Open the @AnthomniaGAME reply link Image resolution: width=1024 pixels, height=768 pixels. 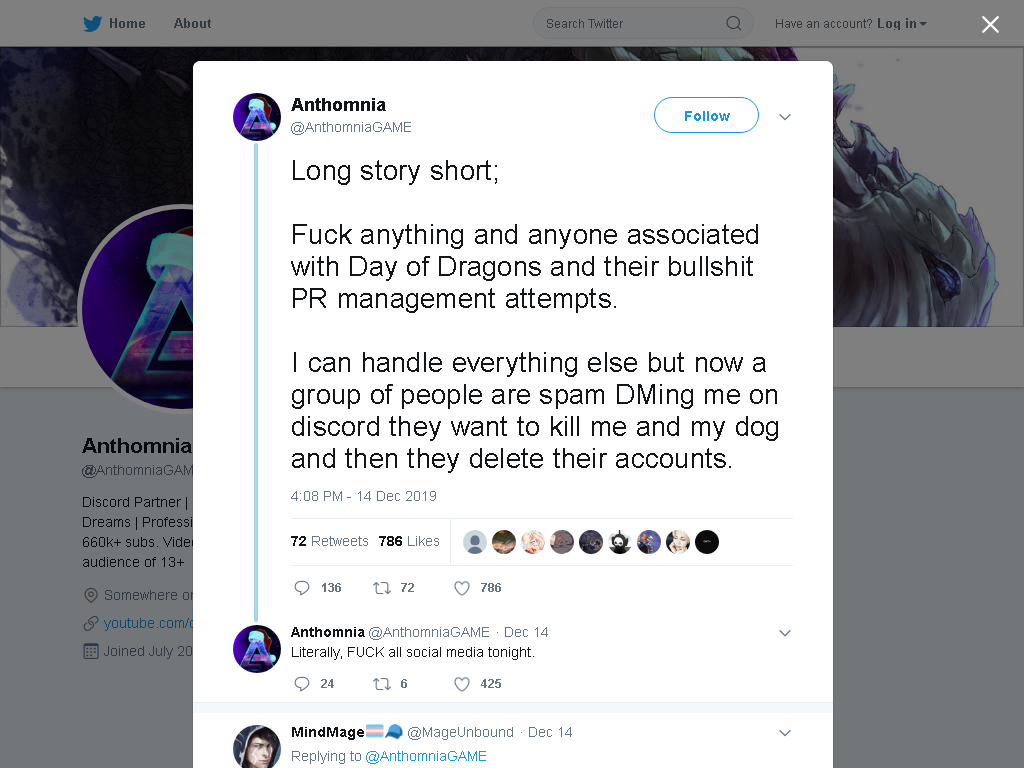point(426,756)
